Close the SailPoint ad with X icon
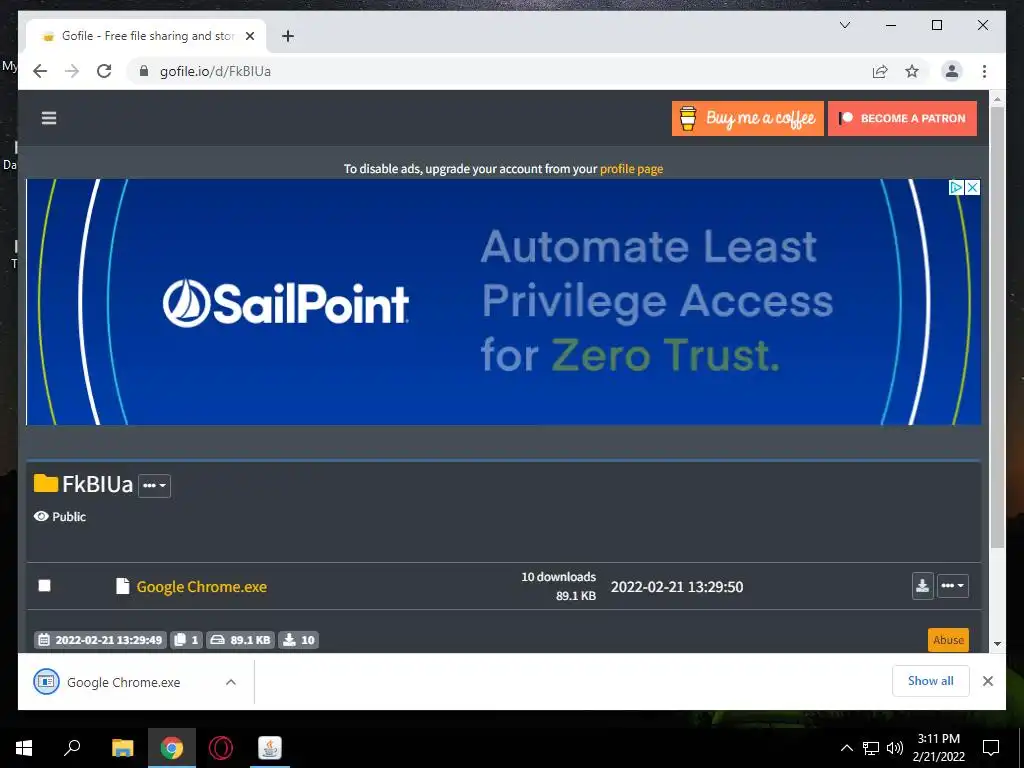The height and width of the screenshot is (768, 1024). (972, 187)
